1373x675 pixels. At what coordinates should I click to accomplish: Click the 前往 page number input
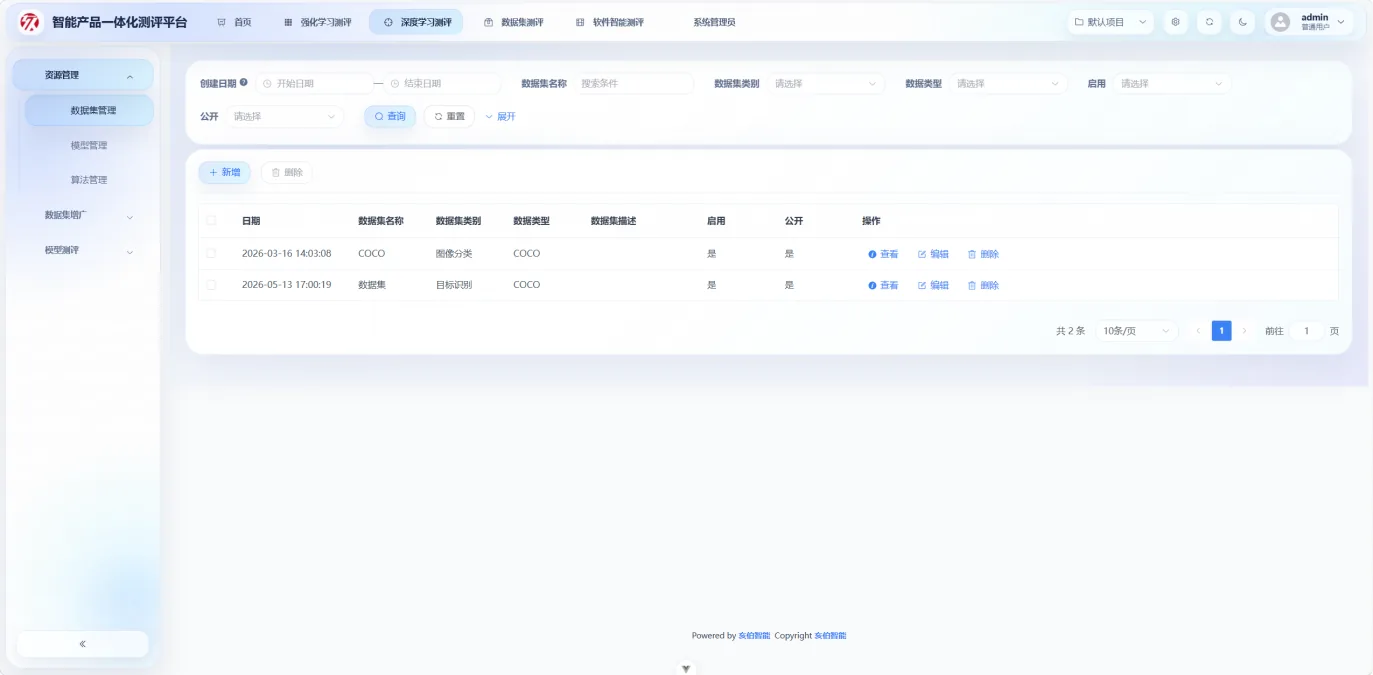pos(1306,331)
